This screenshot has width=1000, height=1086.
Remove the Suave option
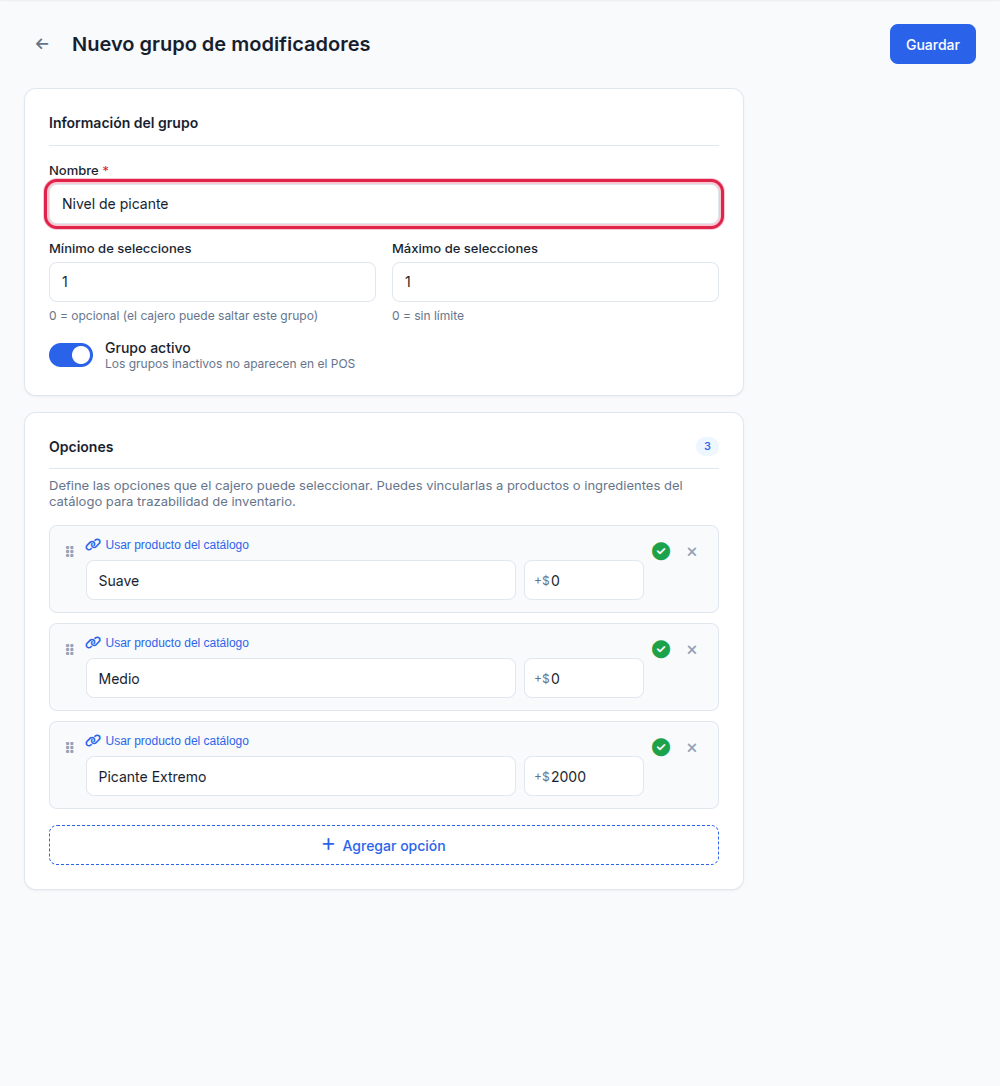[692, 552]
